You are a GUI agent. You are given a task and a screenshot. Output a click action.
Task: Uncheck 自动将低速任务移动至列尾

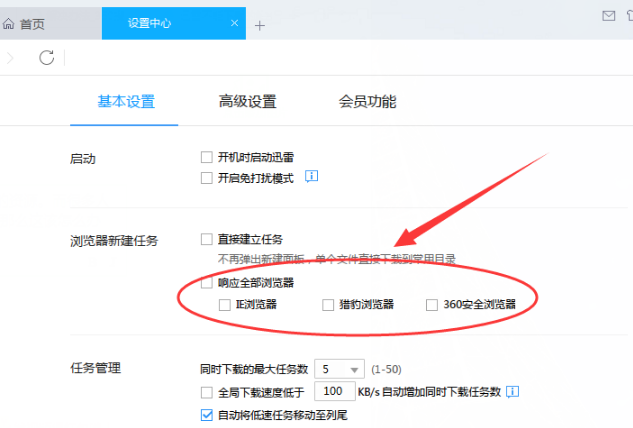click(207, 414)
